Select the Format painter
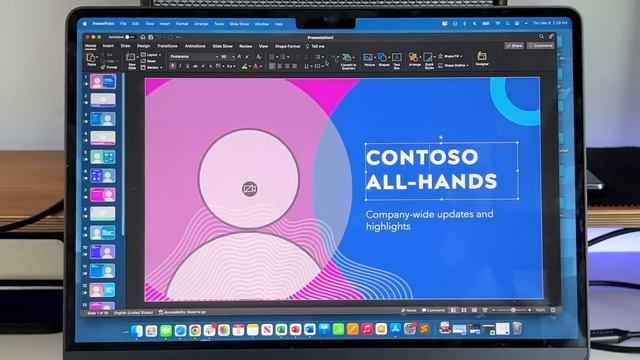 [x=109, y=67]
